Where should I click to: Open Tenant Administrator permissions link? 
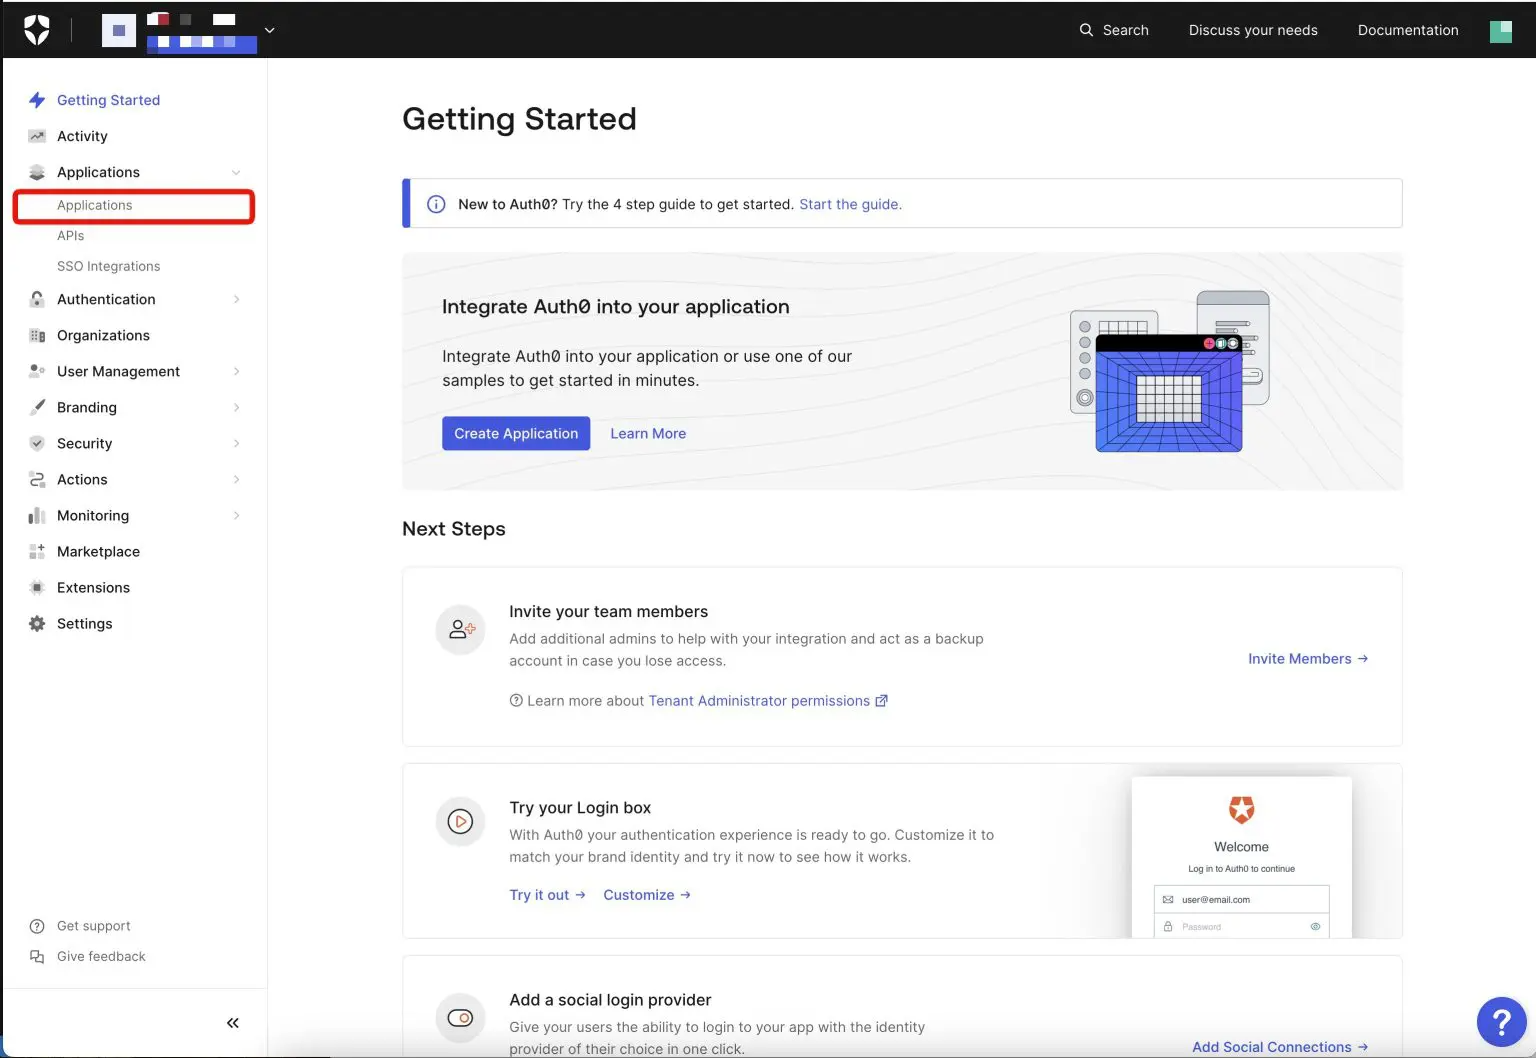[x=768, y=700]
